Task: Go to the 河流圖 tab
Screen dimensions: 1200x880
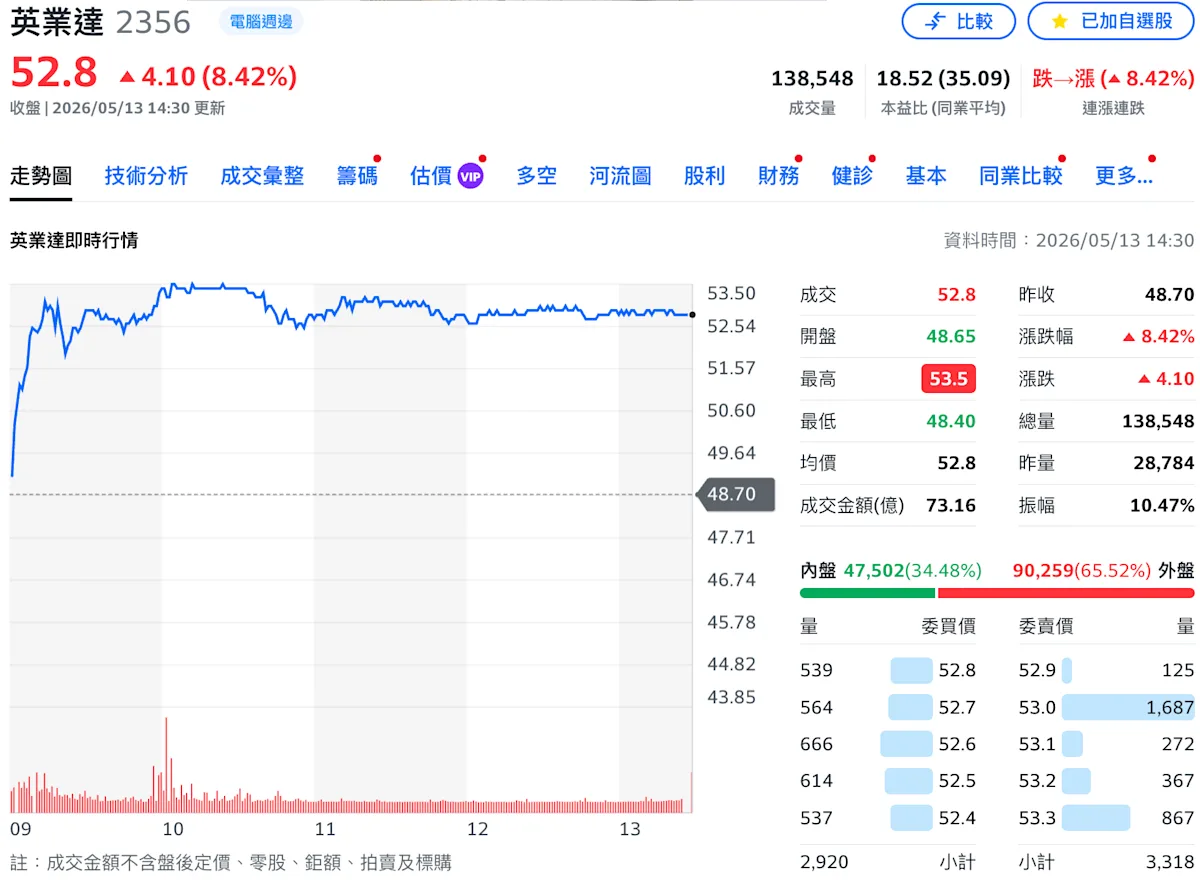Action: [x=620, y=177]
